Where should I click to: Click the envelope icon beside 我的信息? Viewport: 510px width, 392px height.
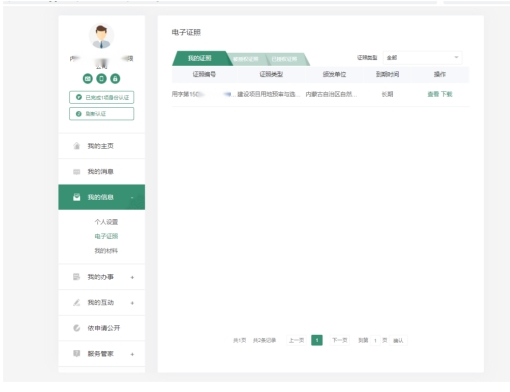pyautogui.click(x=77, y=197)
